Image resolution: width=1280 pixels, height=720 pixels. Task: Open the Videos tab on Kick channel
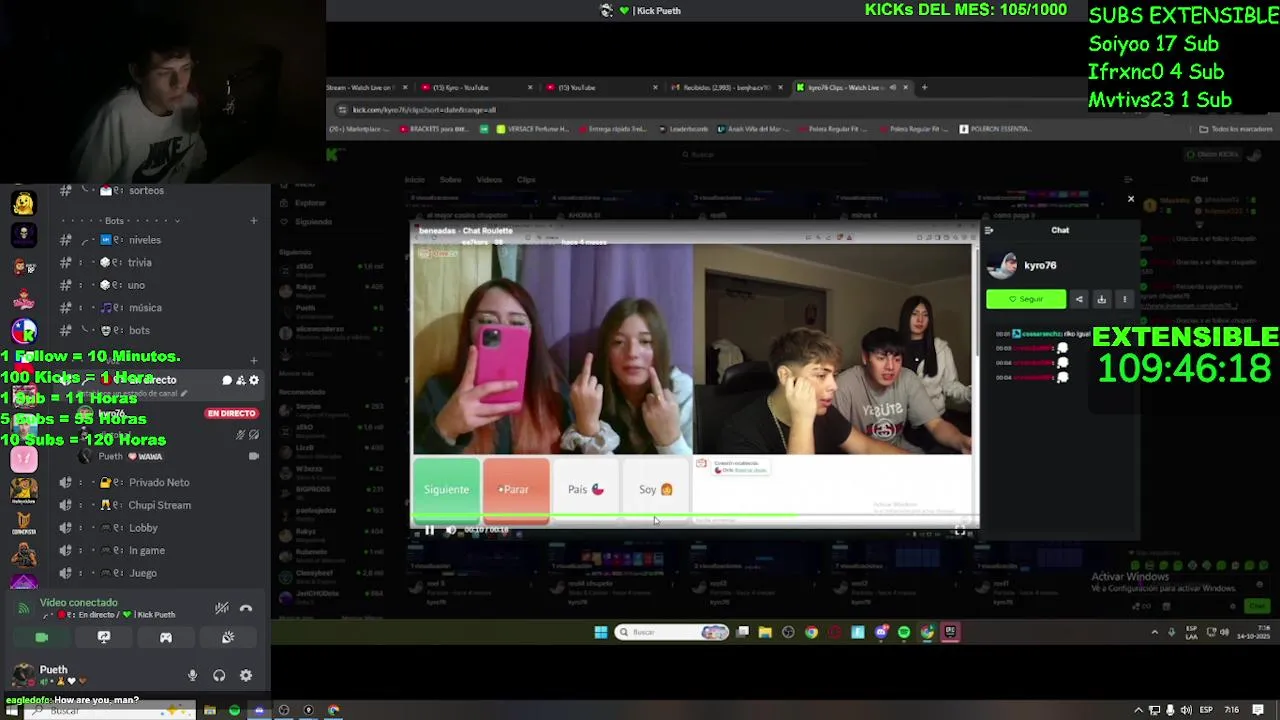click(489, 180)
